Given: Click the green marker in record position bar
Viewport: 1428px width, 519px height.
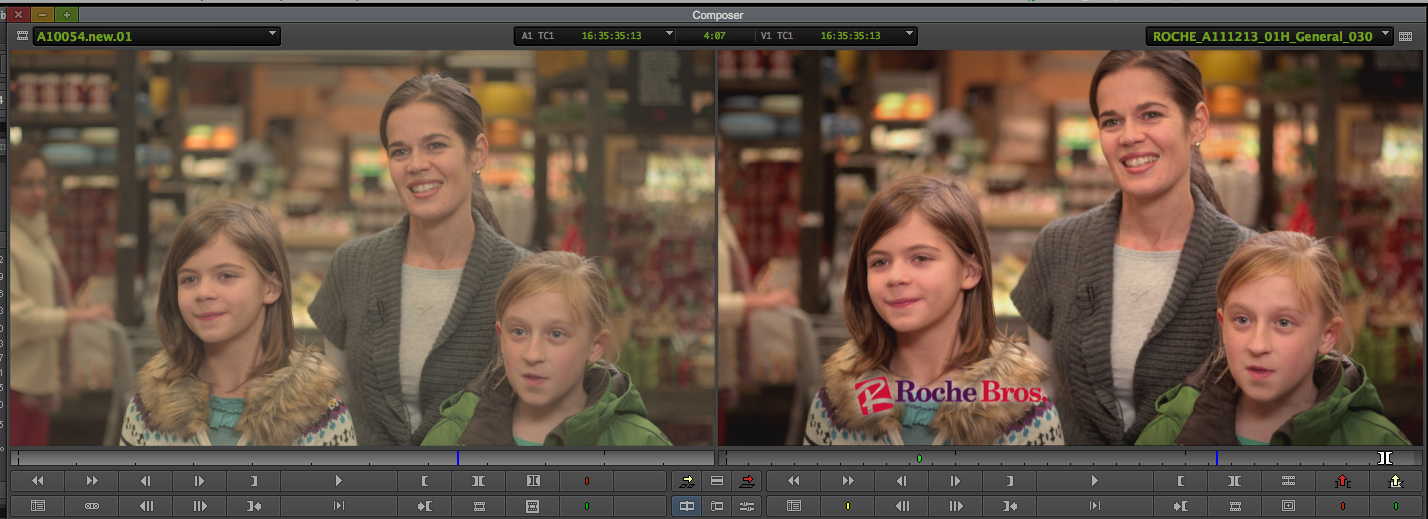Looking at the screenshot, I should (919, 458).
